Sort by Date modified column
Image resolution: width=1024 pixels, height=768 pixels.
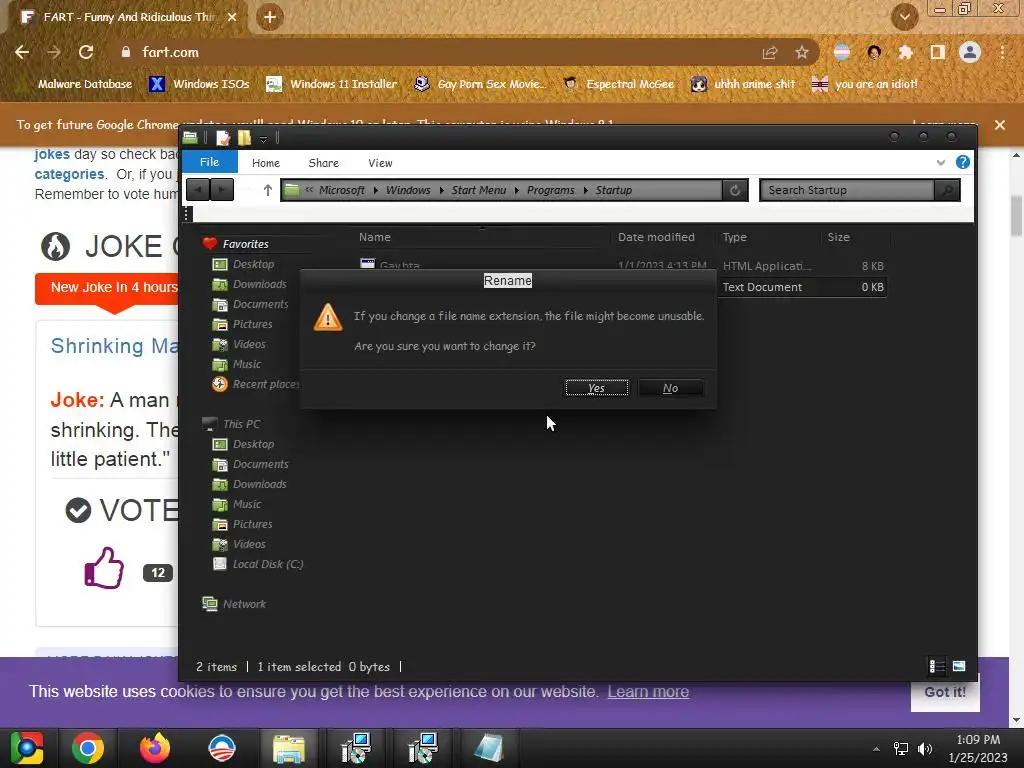coord(656,237)
